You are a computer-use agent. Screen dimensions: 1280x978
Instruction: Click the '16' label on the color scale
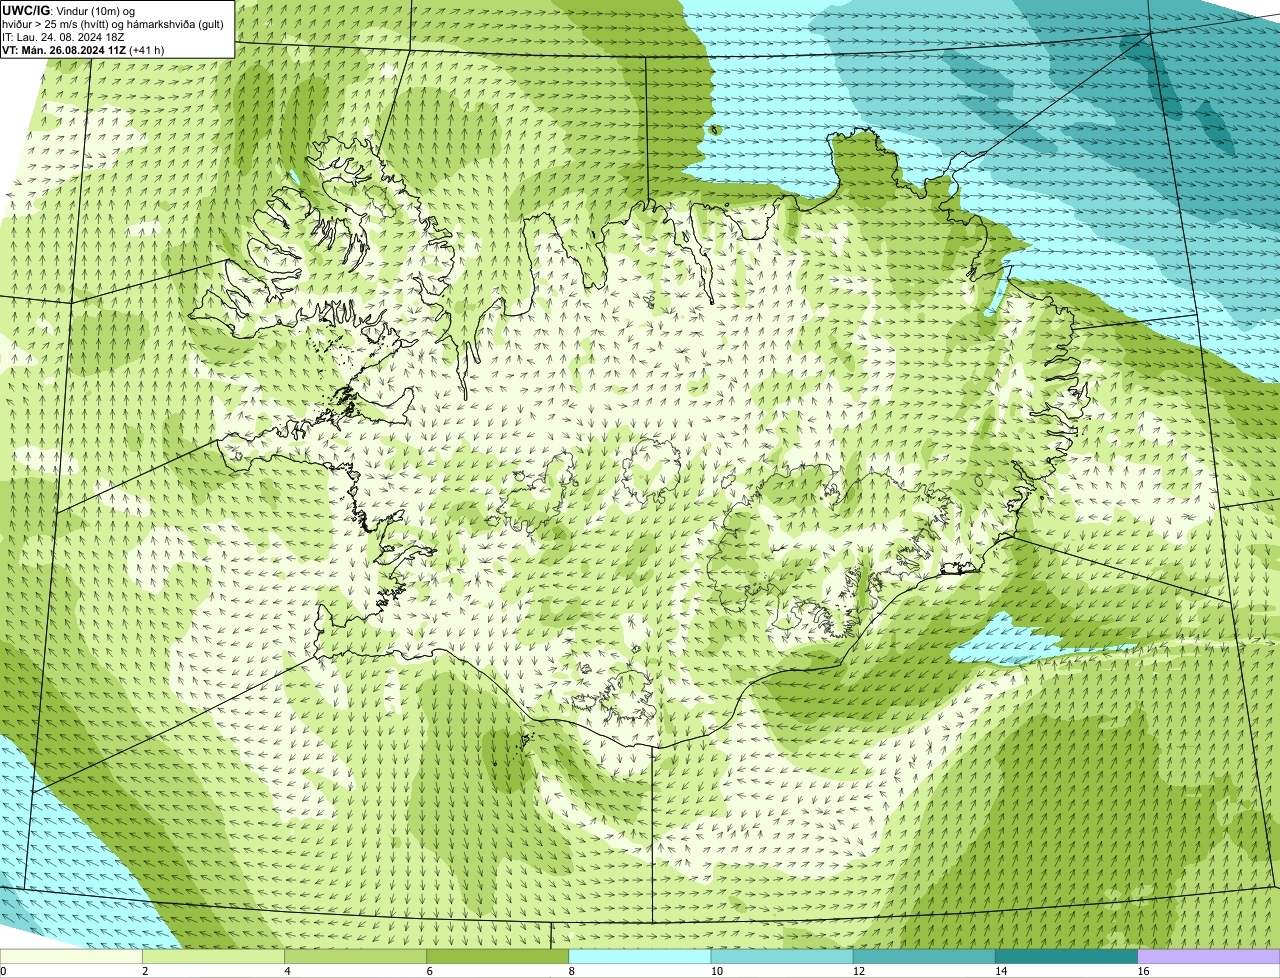[x=1142, y=971]
